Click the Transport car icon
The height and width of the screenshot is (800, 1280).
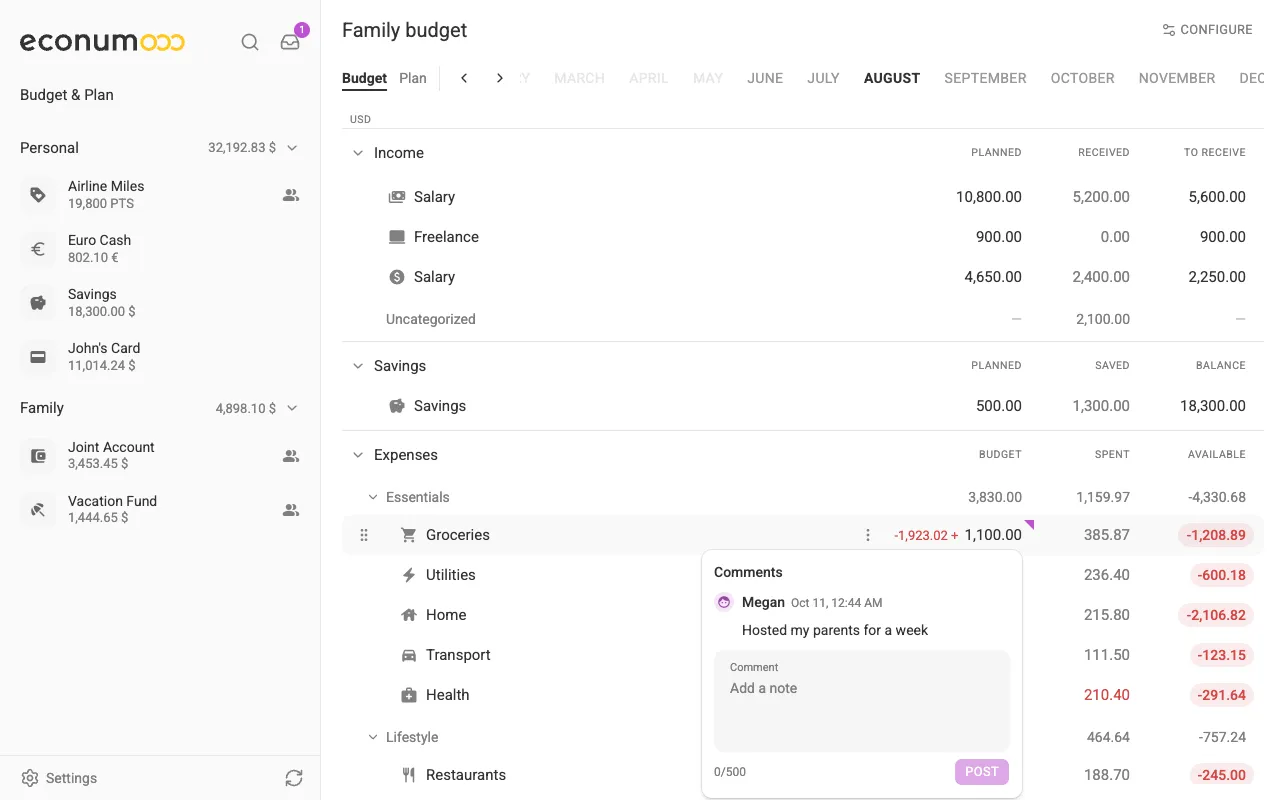coord(408,655)
